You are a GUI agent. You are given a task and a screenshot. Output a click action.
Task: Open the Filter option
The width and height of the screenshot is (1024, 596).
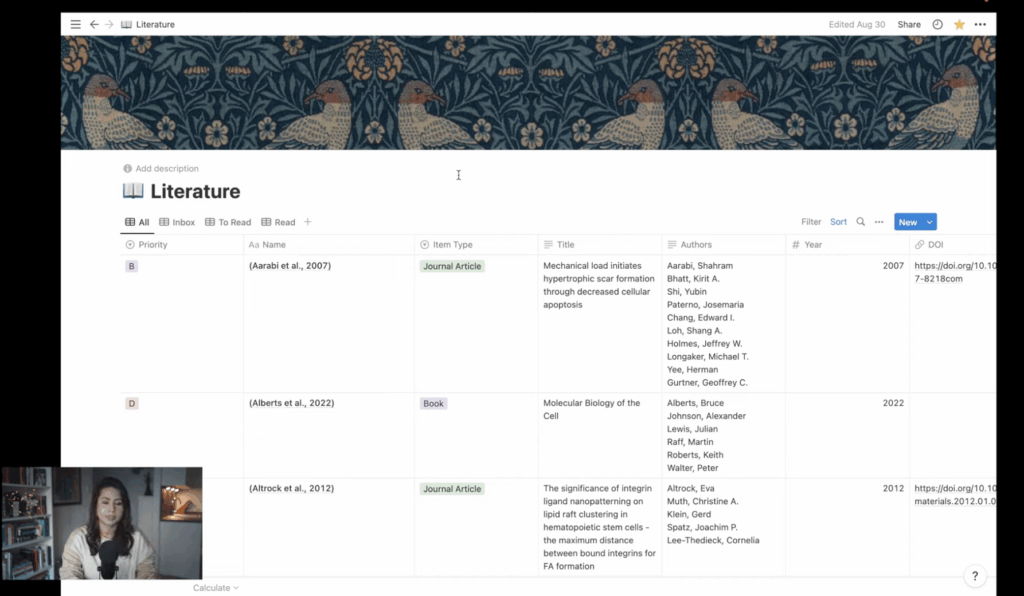[811, 222]
